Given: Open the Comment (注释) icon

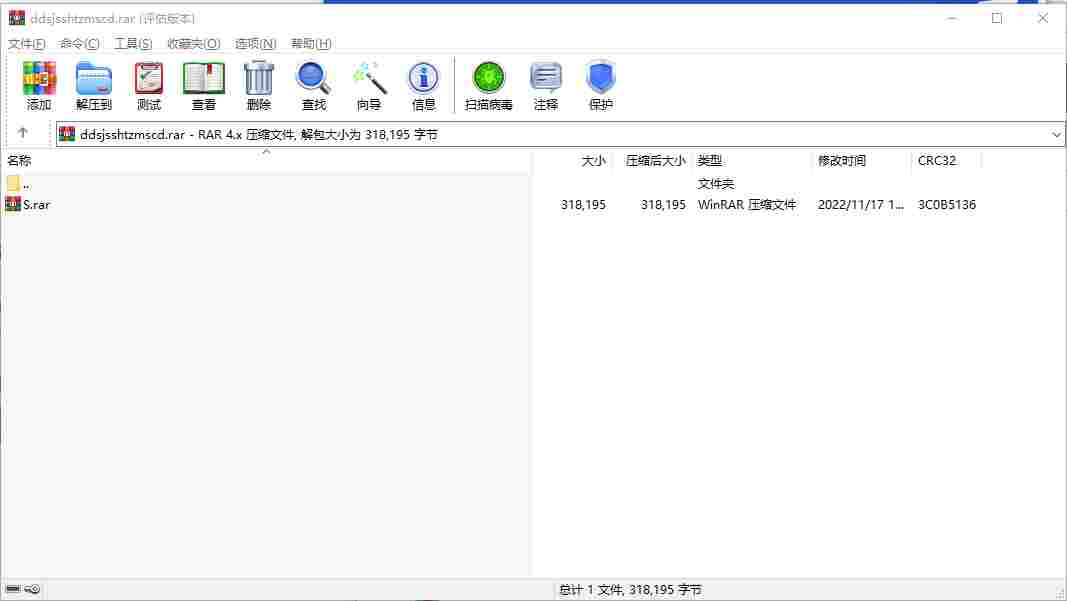Looking at the screenshot, I should [x=546, y=85].
